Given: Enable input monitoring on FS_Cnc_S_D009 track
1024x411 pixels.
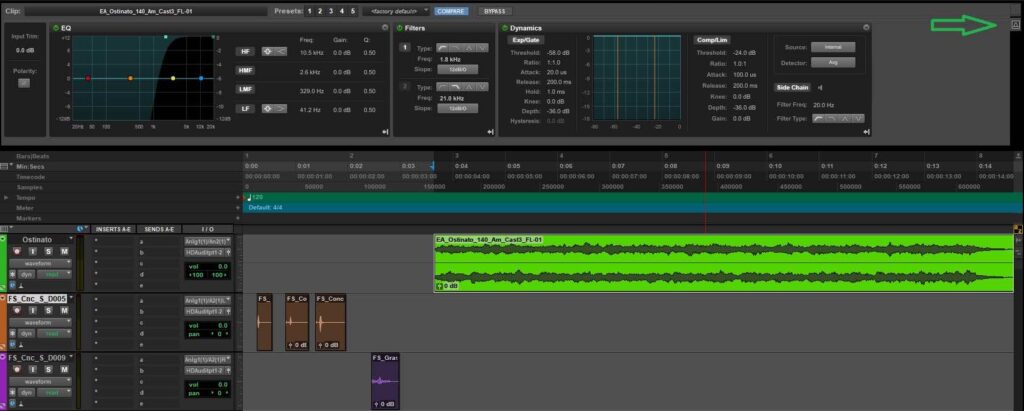Looking at the screenshot, I should (x=34, y=368).
